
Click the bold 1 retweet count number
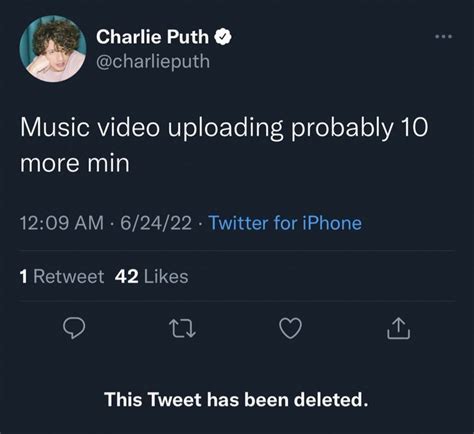tap(23, 276)
